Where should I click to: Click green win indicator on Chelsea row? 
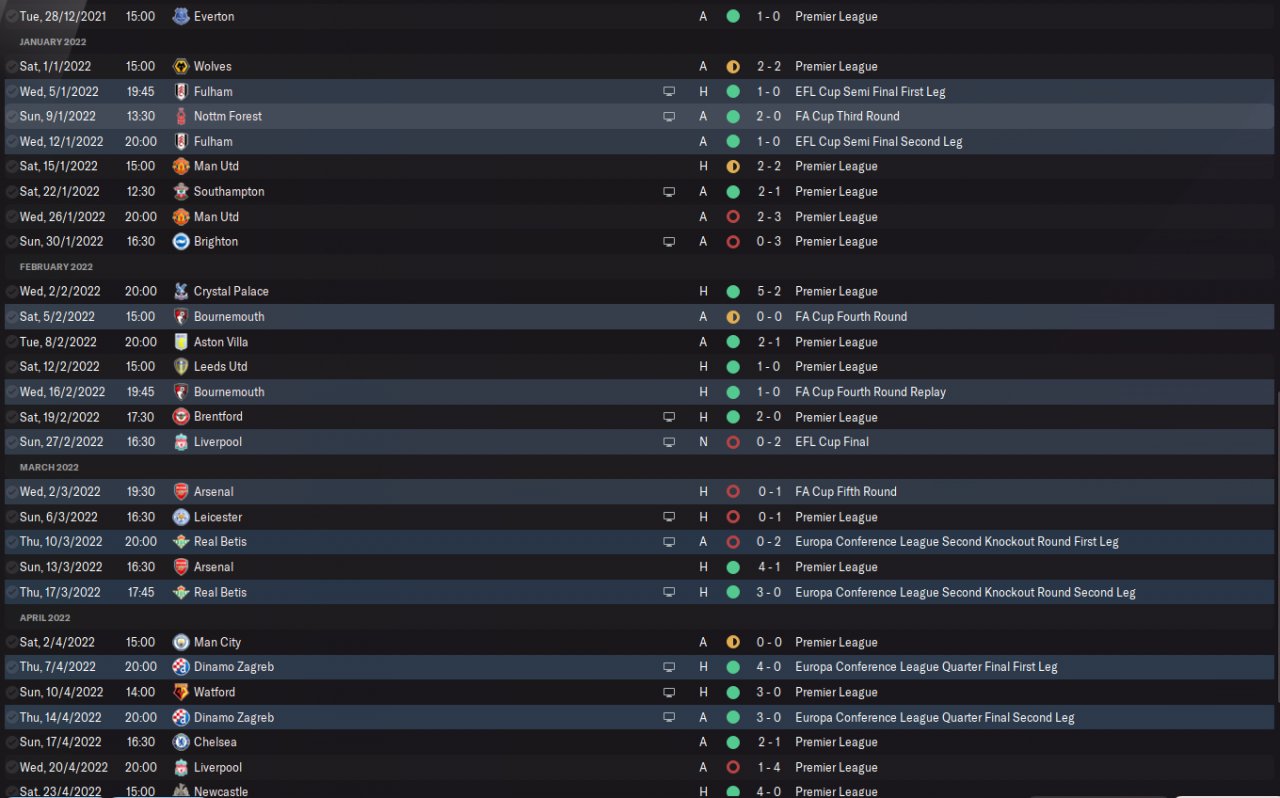point(733,742)
